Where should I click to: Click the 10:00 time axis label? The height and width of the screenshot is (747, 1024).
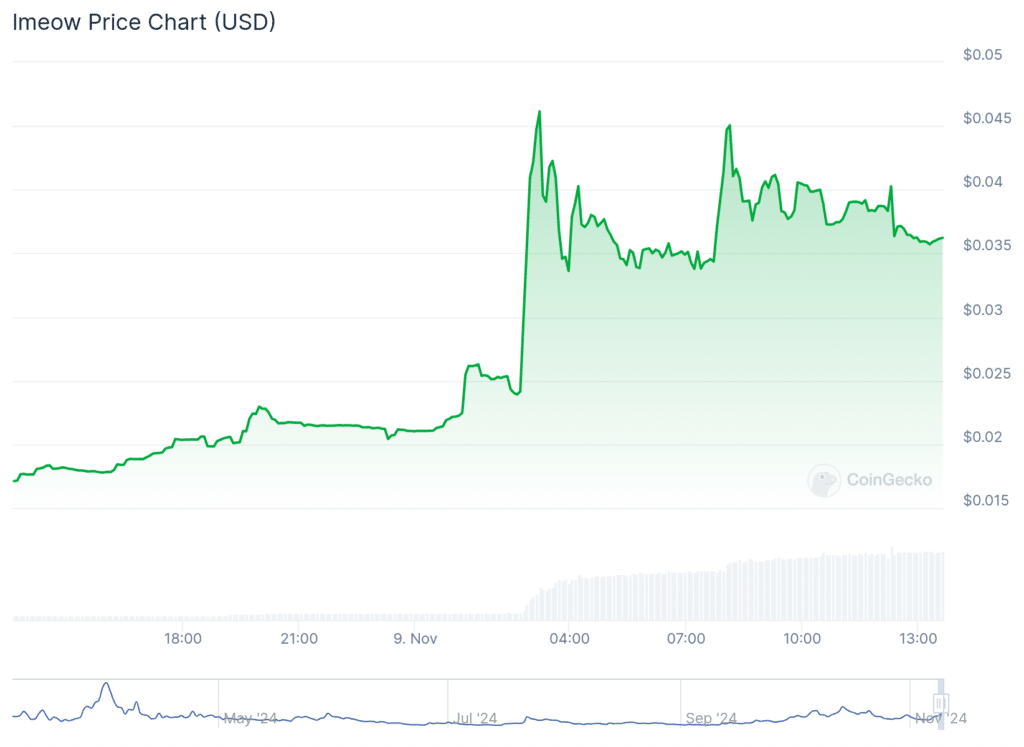coord(802,638)
